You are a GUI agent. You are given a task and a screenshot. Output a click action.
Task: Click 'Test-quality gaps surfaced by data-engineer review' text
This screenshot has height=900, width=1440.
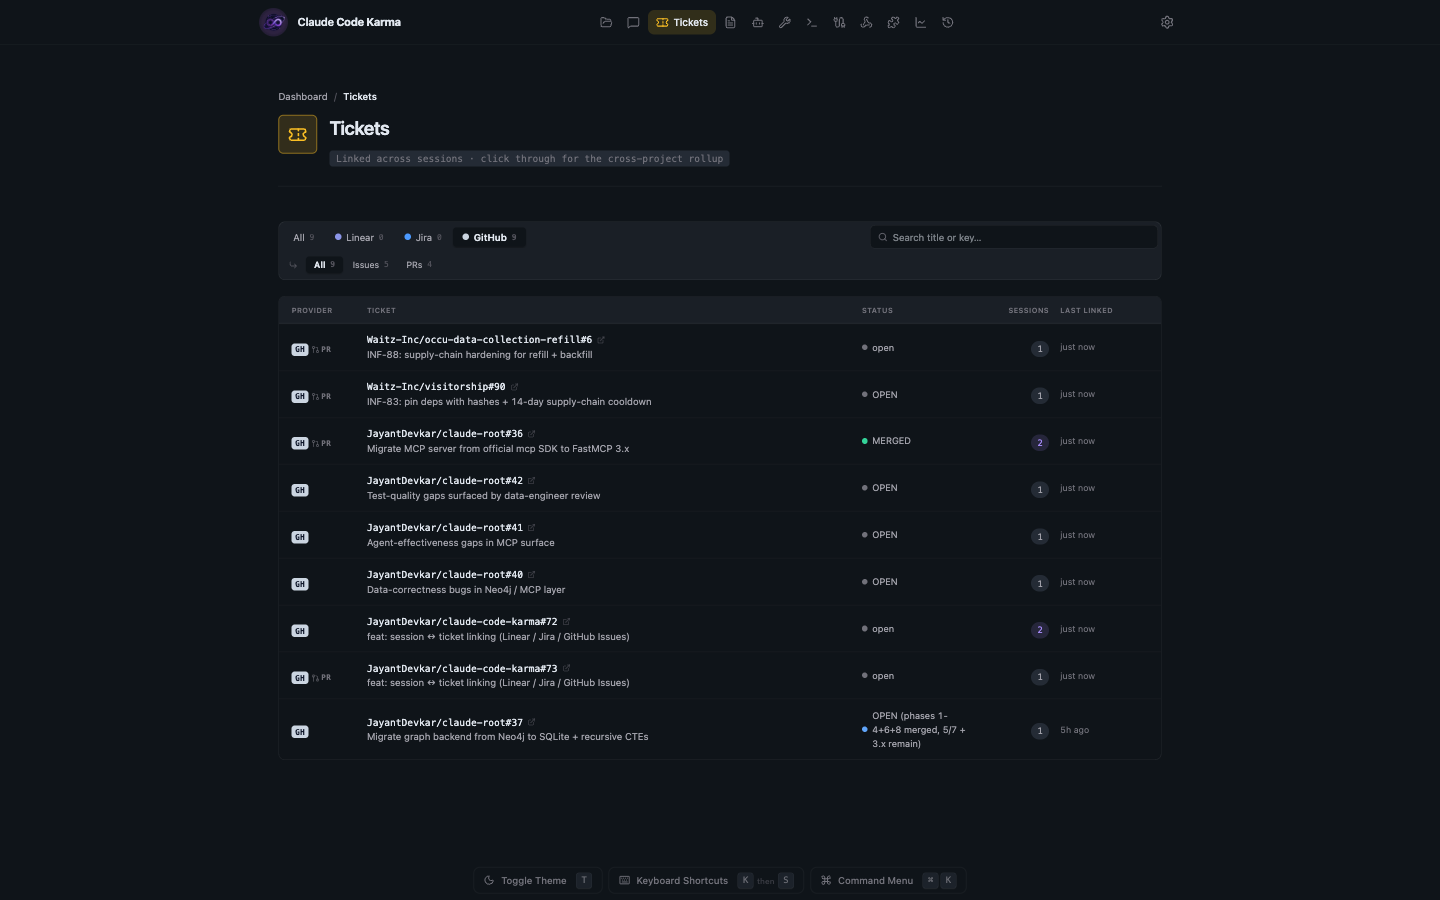(484, 496)
